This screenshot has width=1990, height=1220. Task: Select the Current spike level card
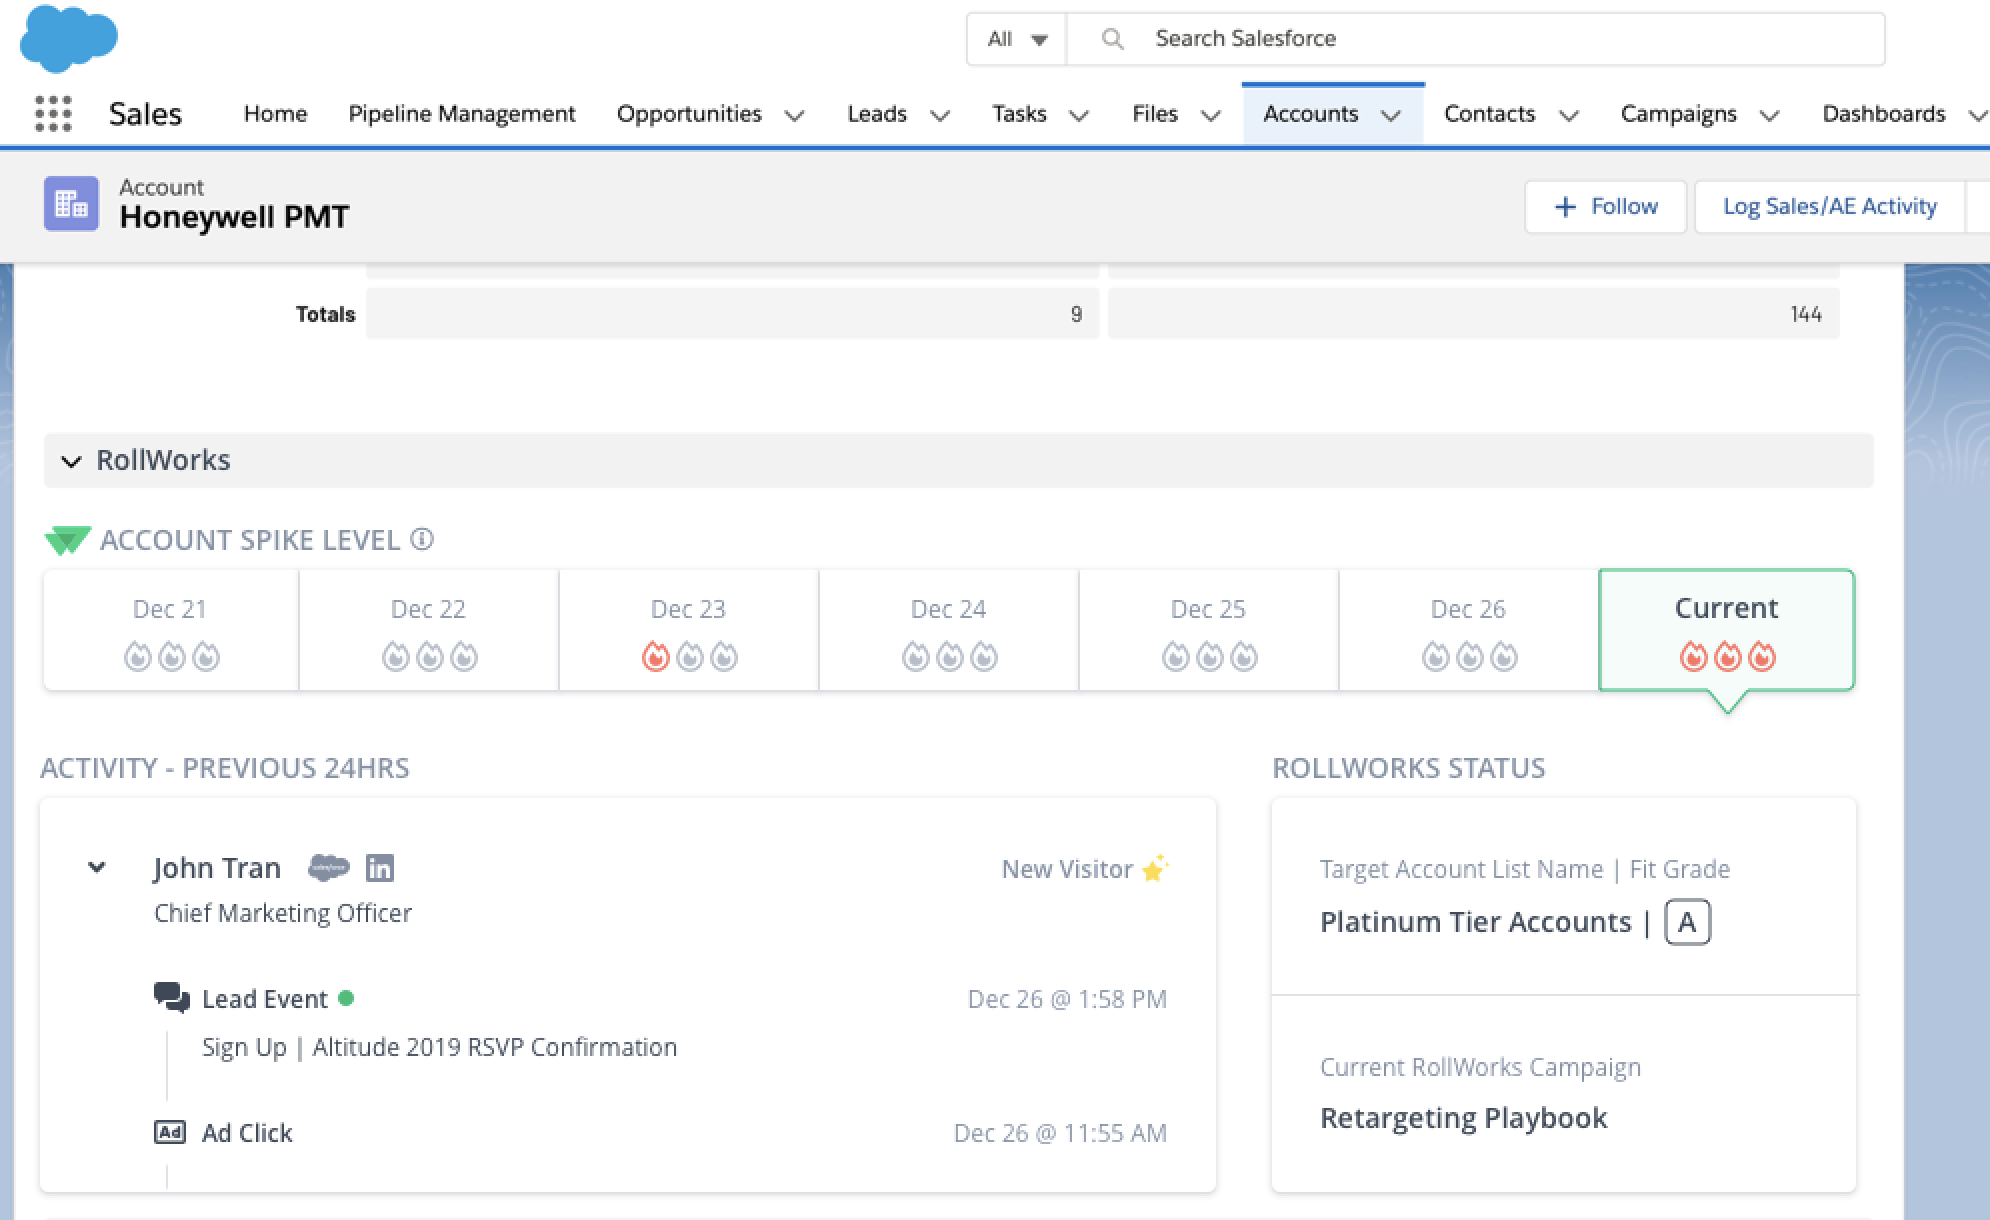1727,630
